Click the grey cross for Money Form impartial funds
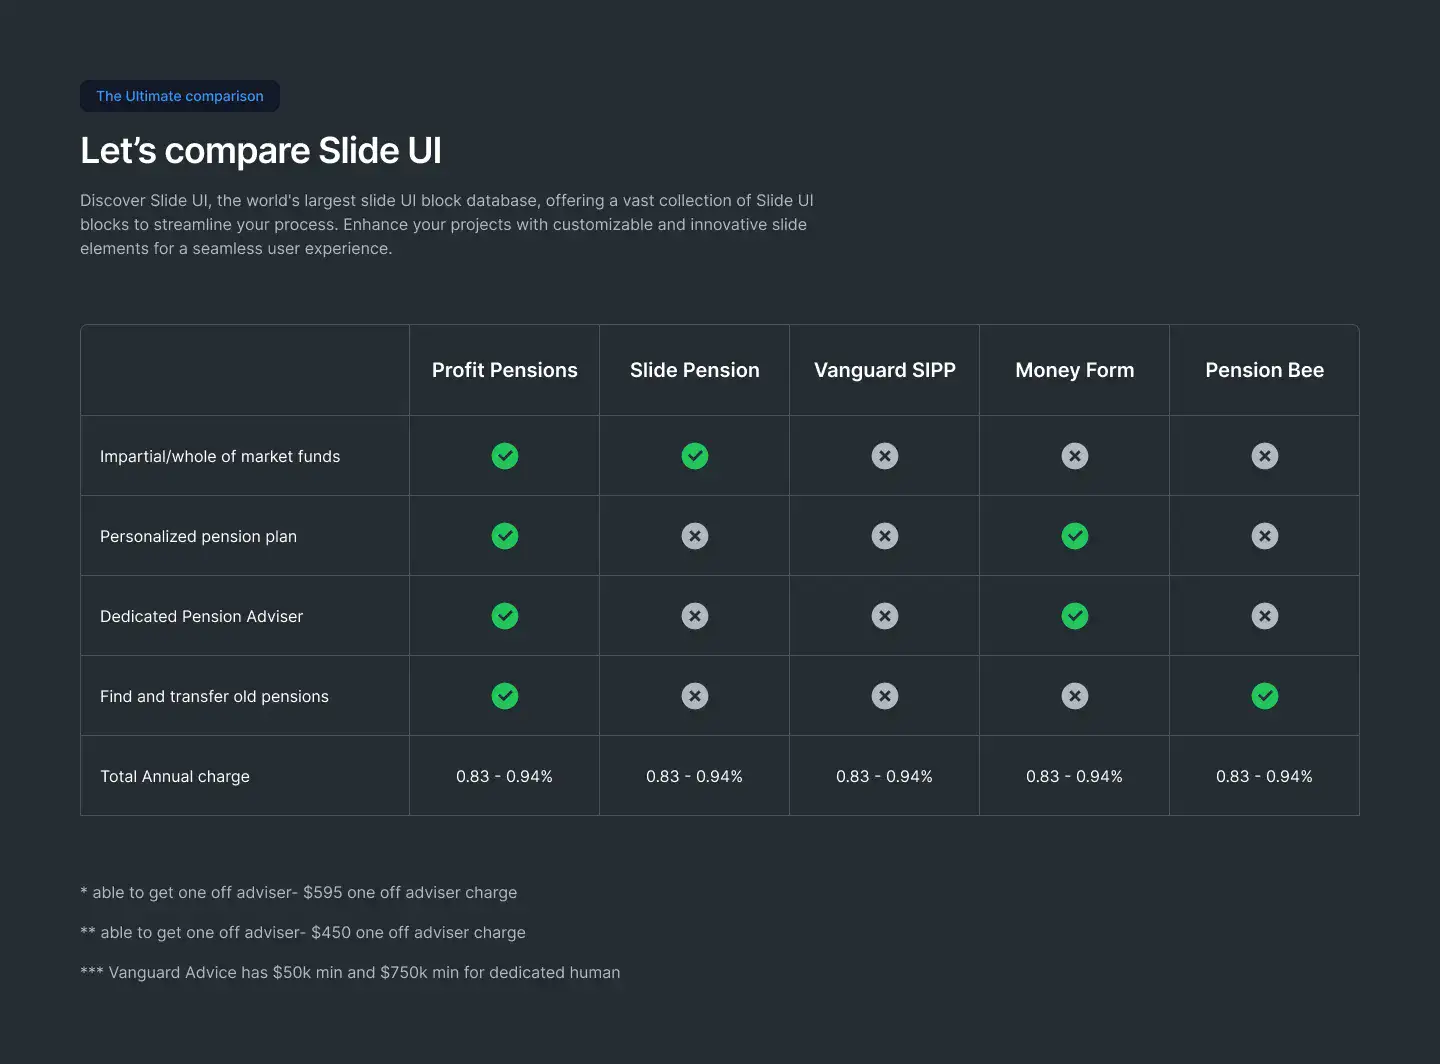The width and height of the screenshot is (1440, 1064). click(x=1075, y=456)
